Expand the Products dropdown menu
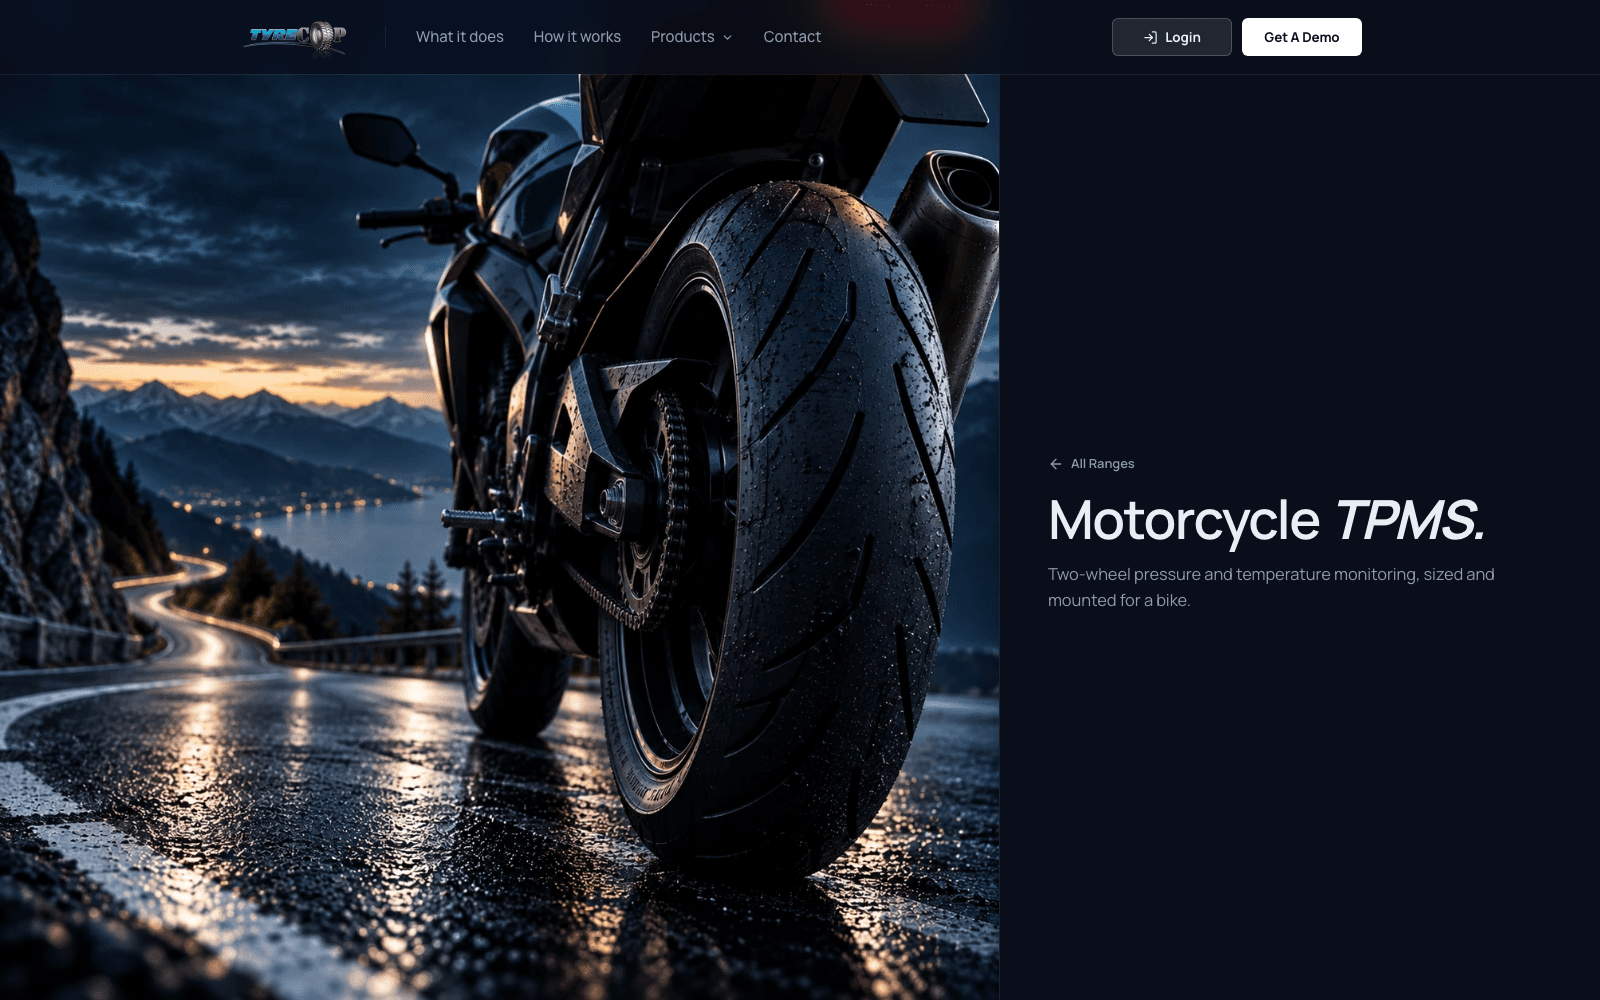Image resolution: width=1600 pixels, height=1000 pixels. click(x=692, y=37)
